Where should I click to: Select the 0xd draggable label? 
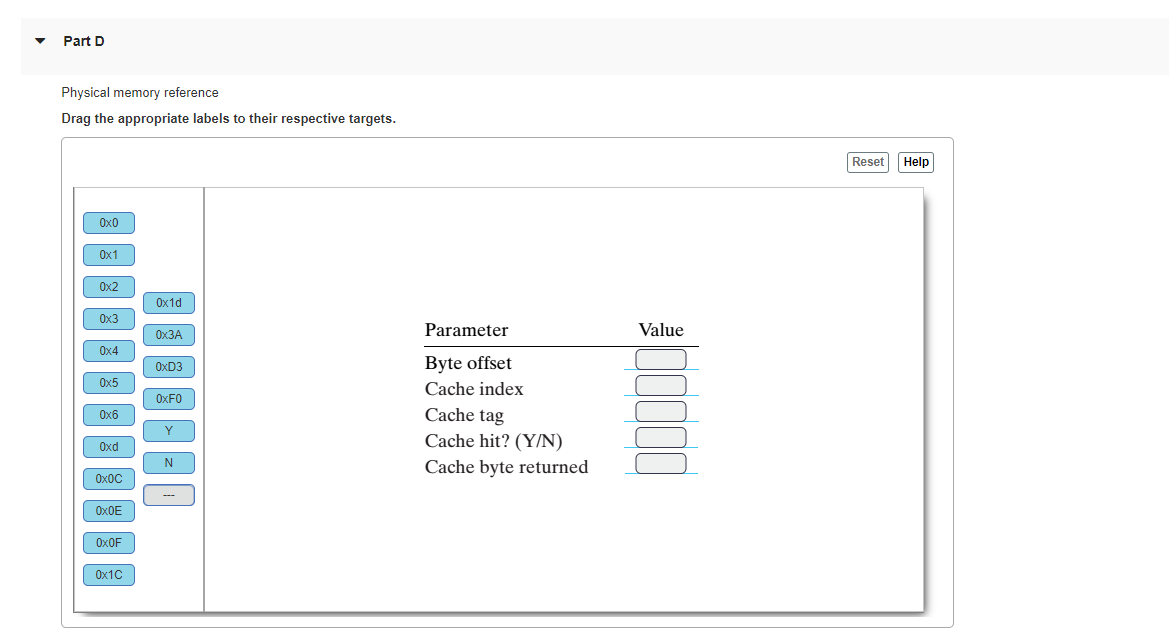pos(108,446)
